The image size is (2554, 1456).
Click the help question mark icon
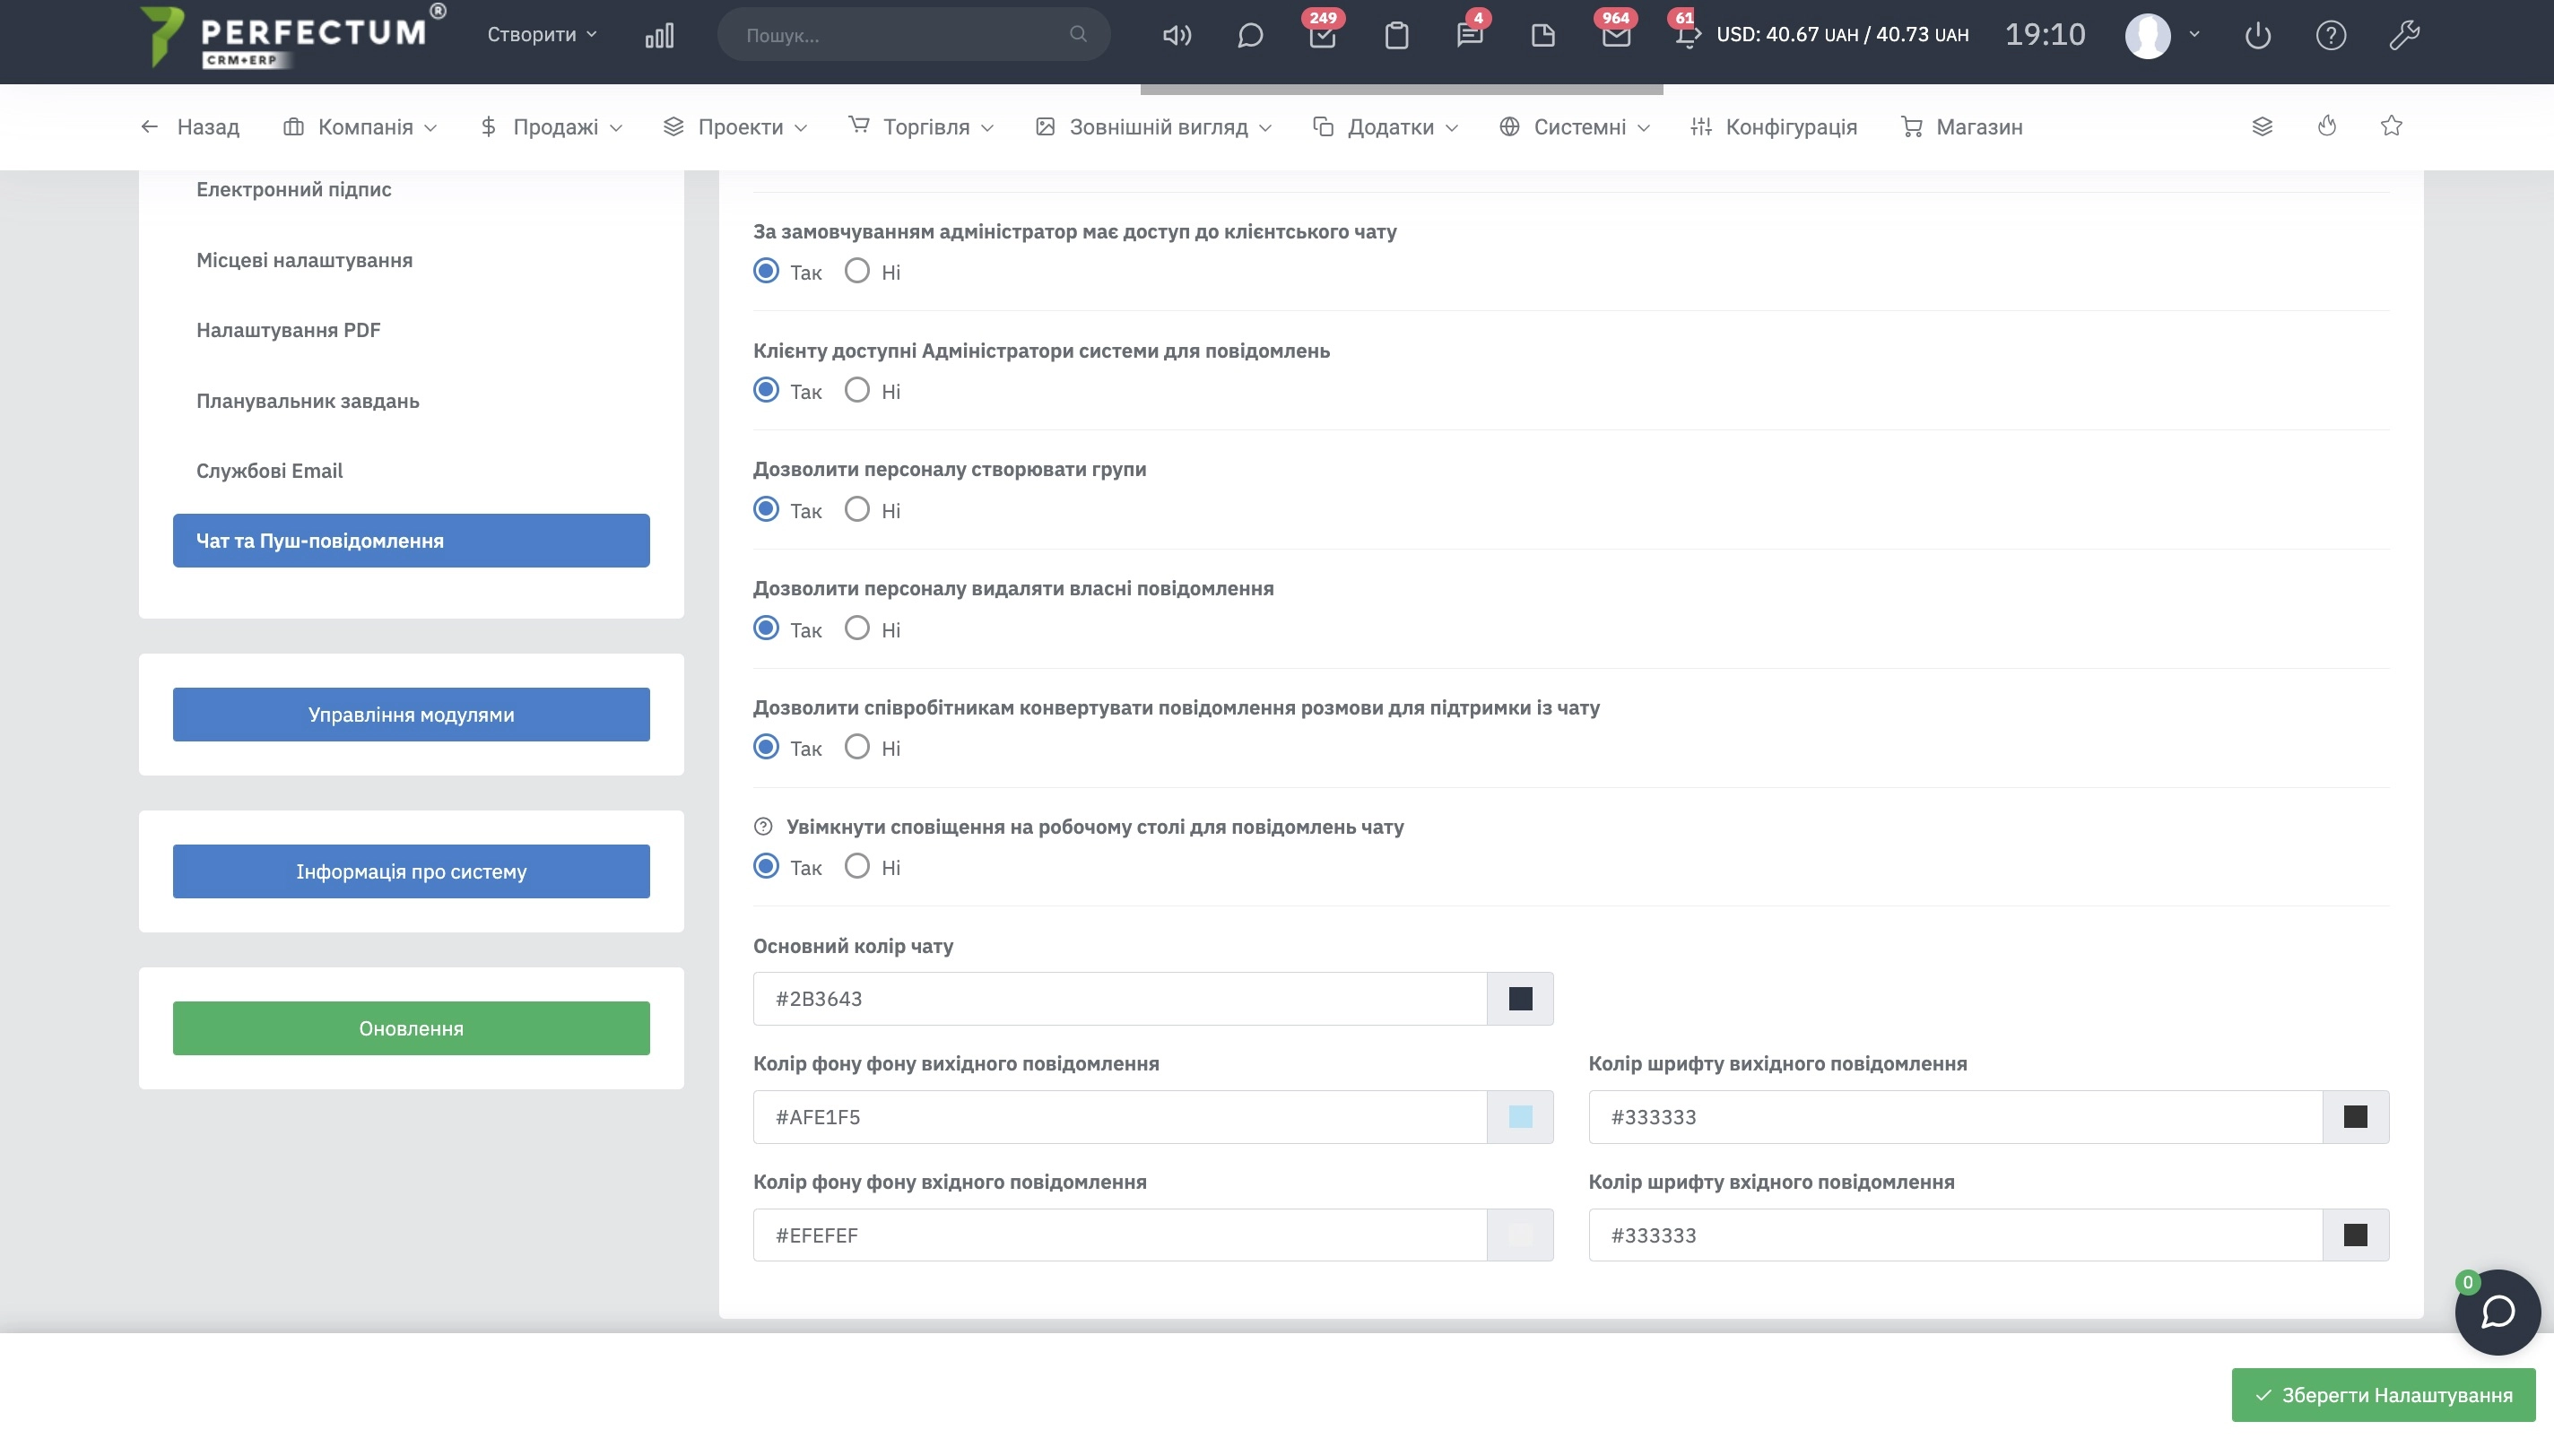(x=2332, y=35)
